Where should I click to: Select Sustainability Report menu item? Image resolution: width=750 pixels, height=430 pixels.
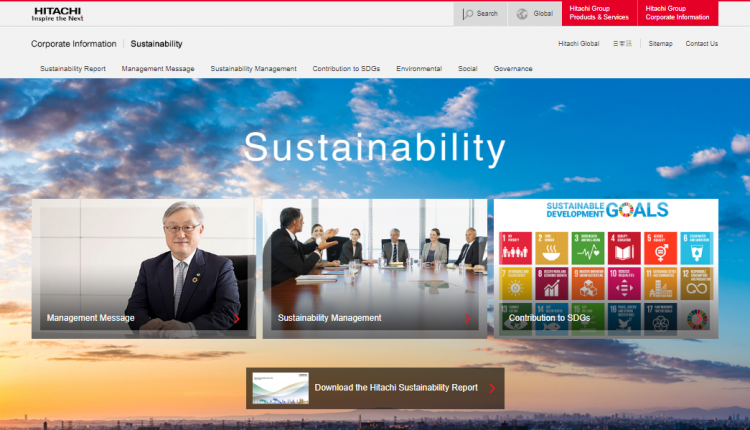[x=73, y=69]
